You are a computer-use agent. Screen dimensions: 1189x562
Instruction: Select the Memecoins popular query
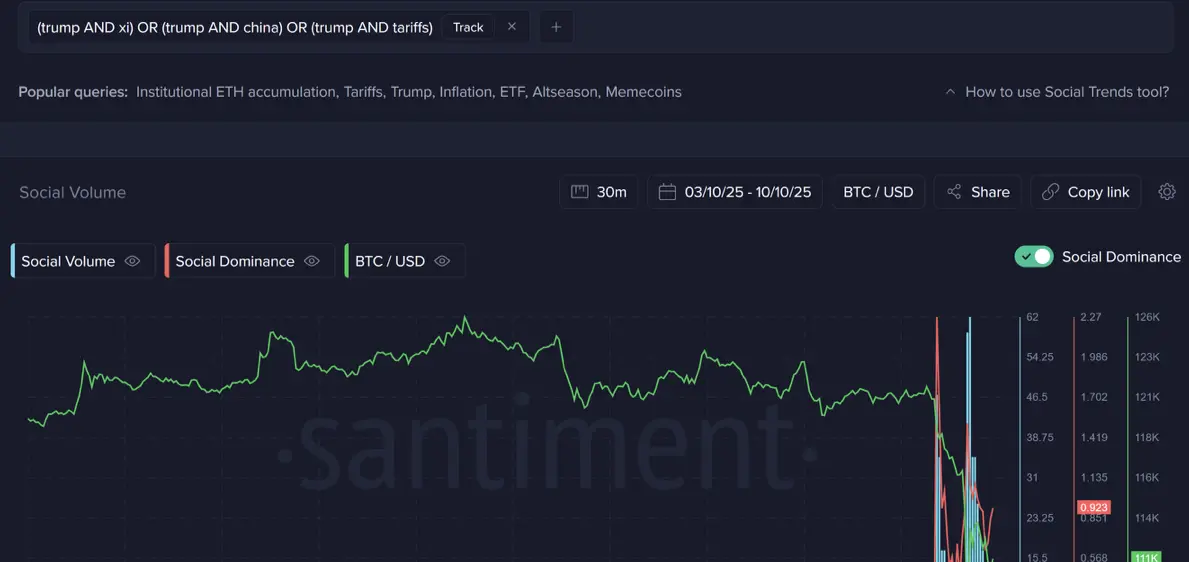pos(643,92)
